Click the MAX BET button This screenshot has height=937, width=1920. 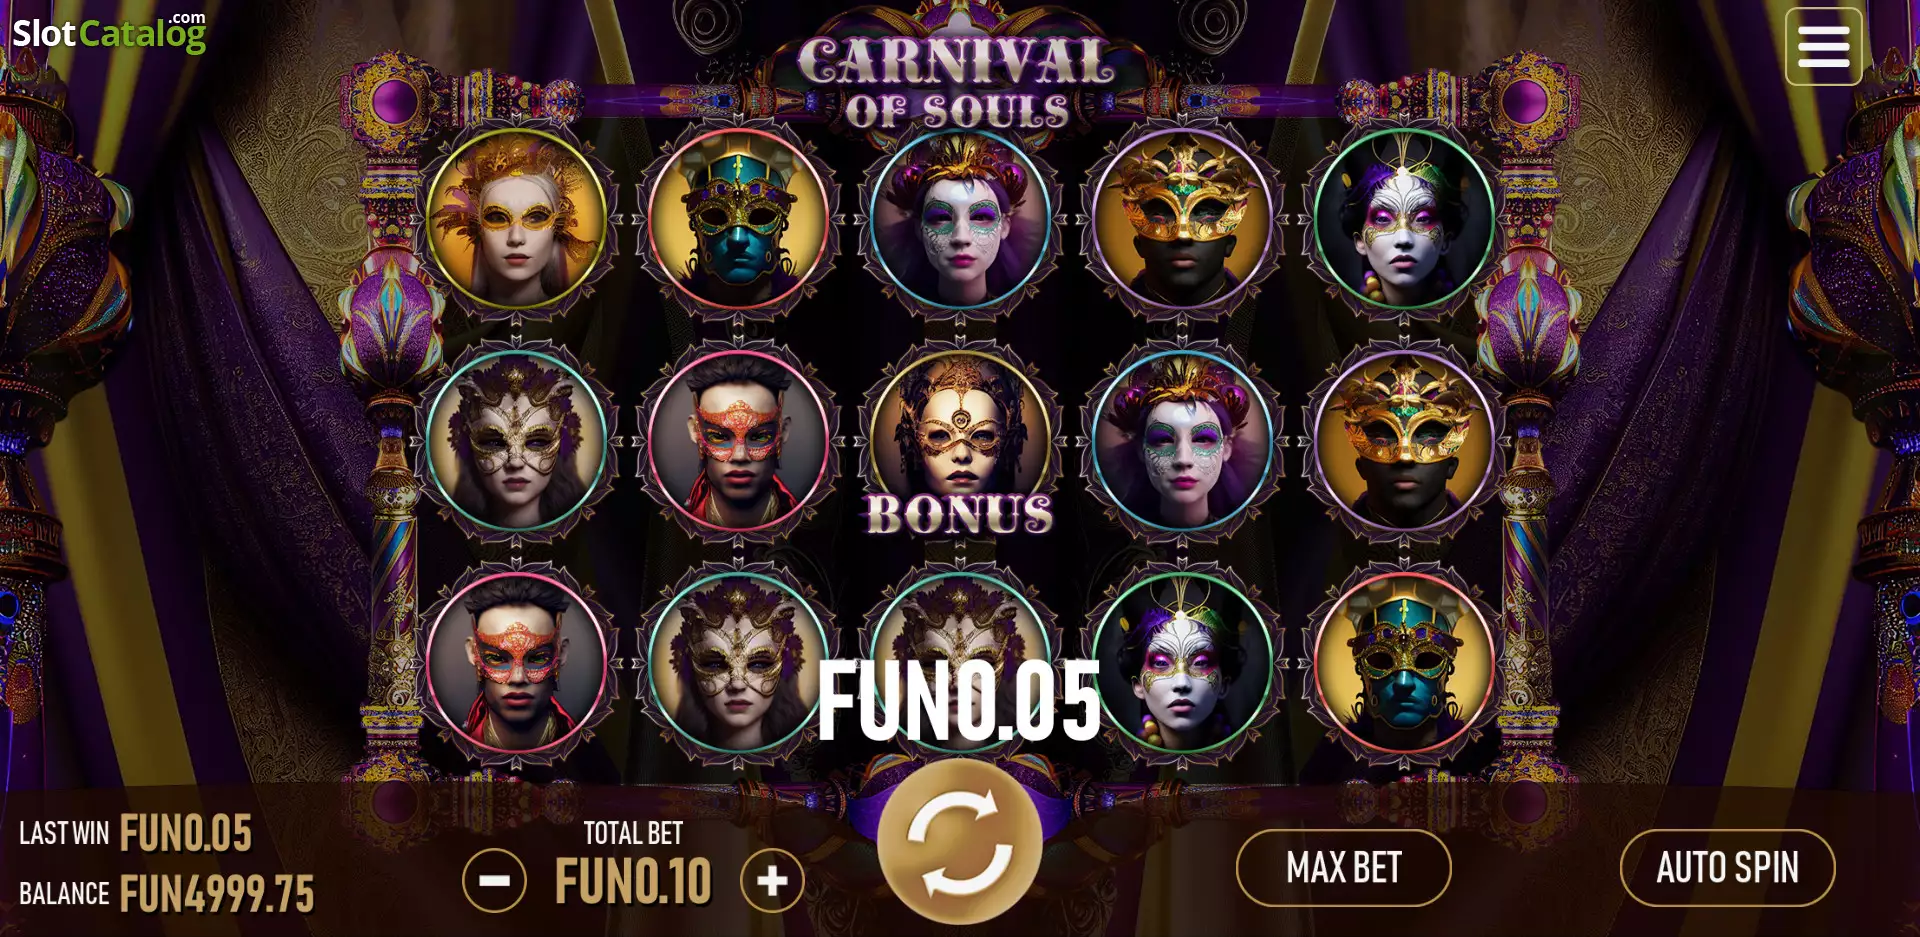(x=1343, y=867)
